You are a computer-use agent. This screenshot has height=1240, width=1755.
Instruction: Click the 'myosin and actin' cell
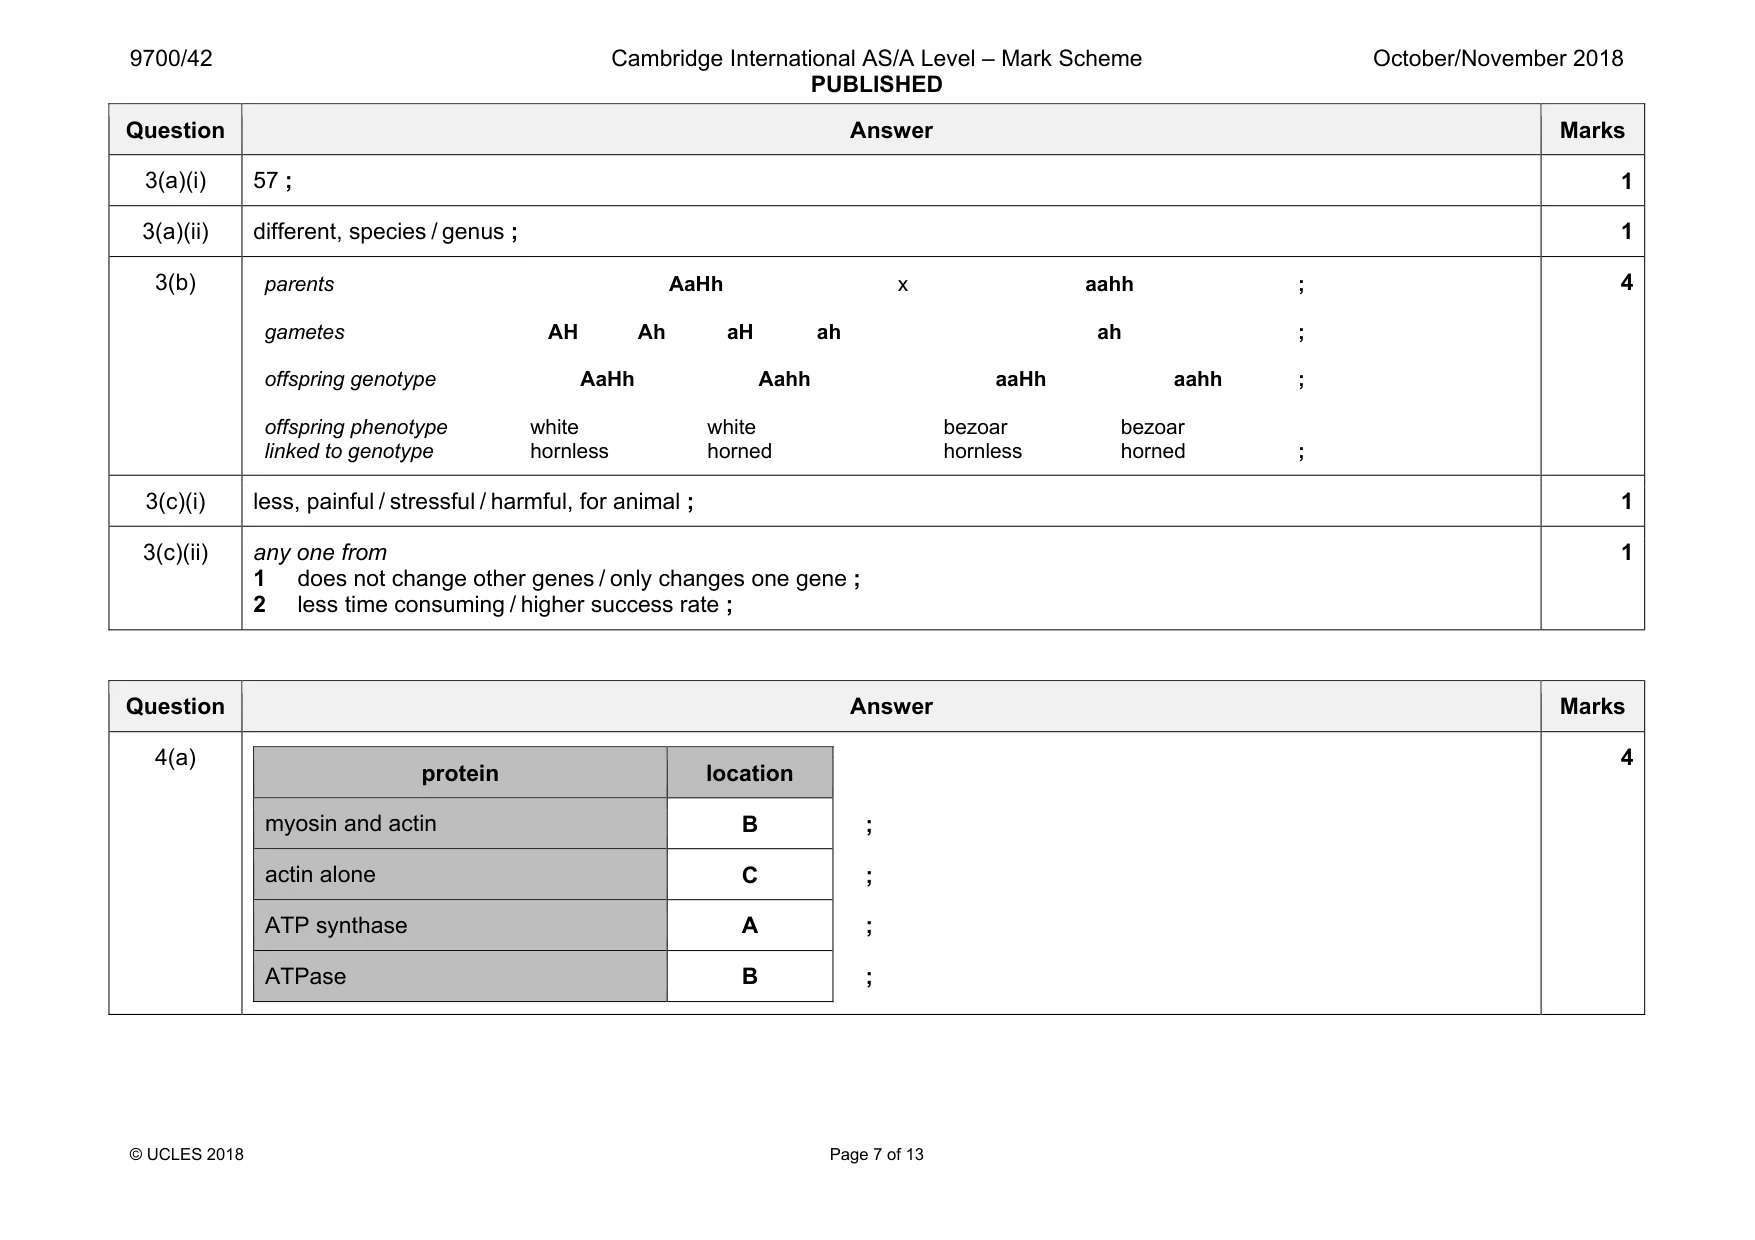460,824
